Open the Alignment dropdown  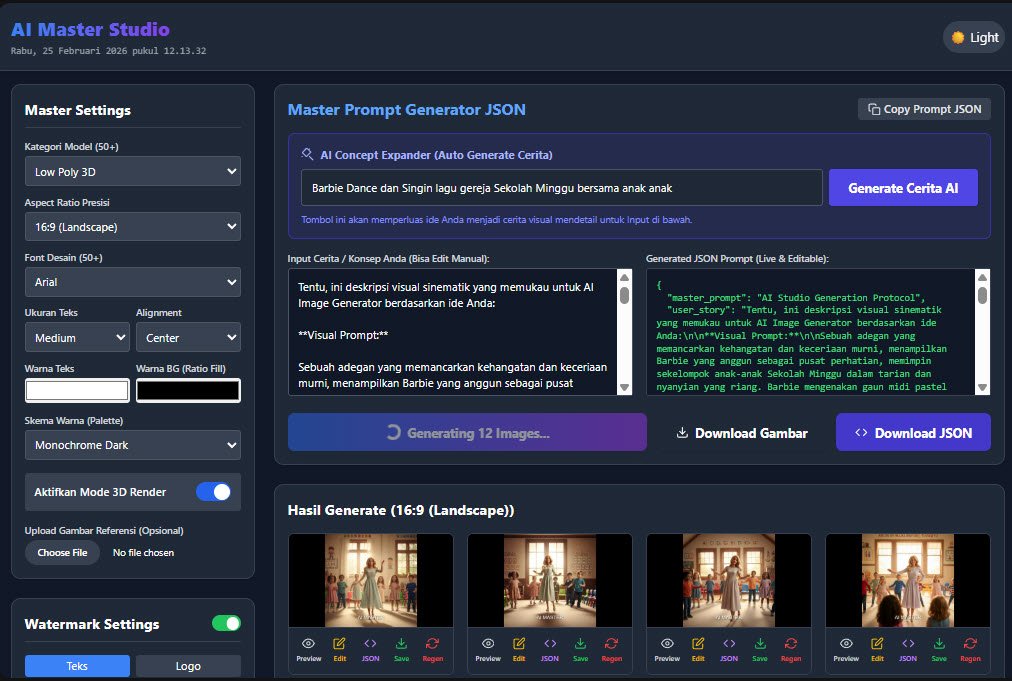click(188, 338)
